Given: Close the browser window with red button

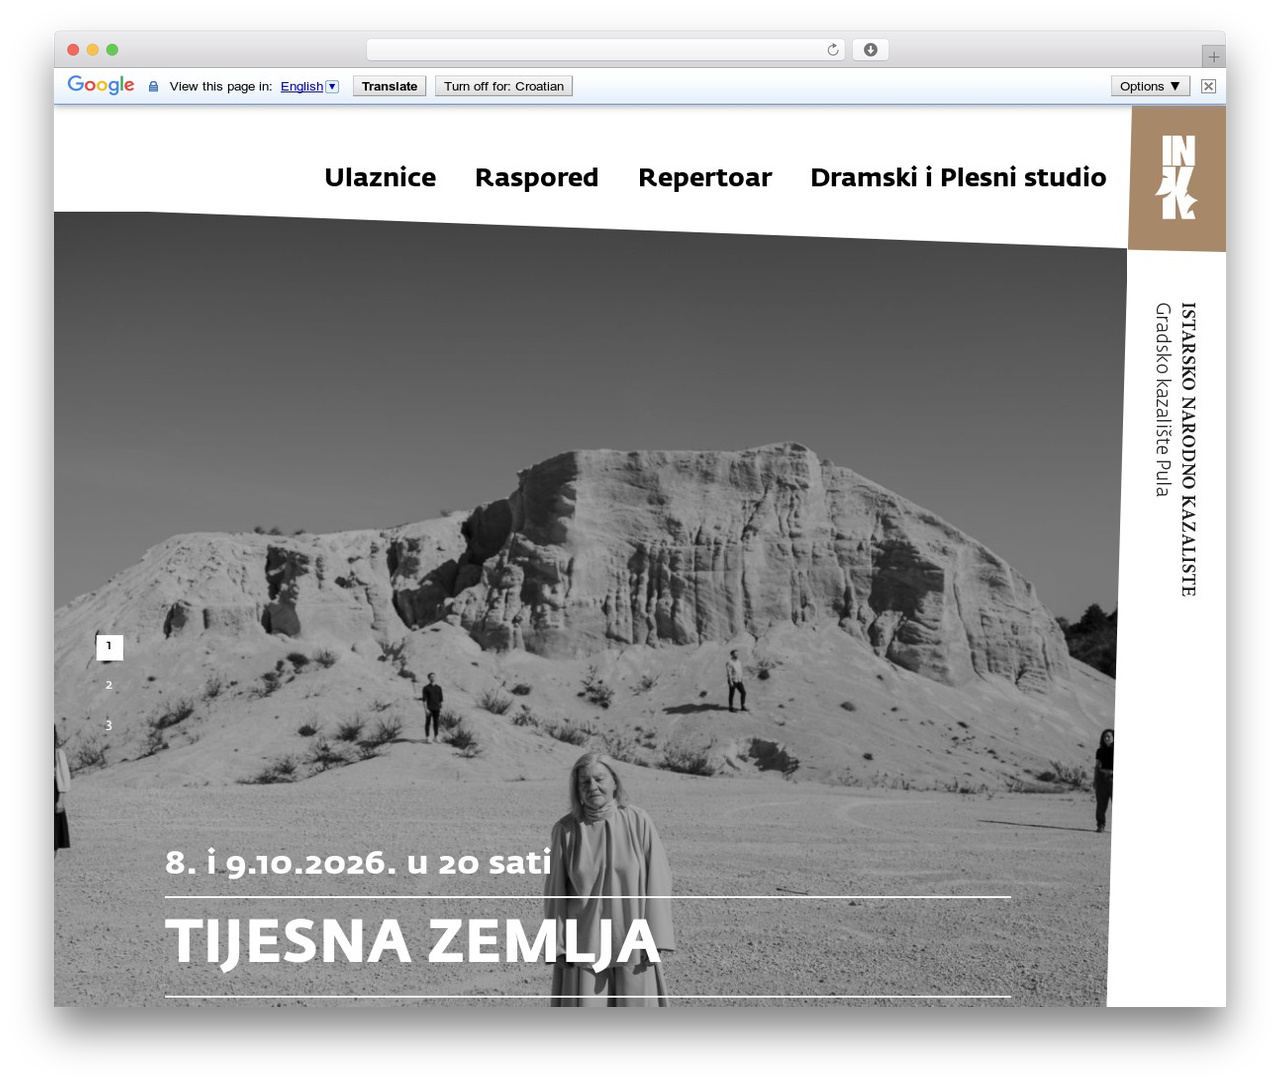Looking at the screenshot, I should click(73, 50).
